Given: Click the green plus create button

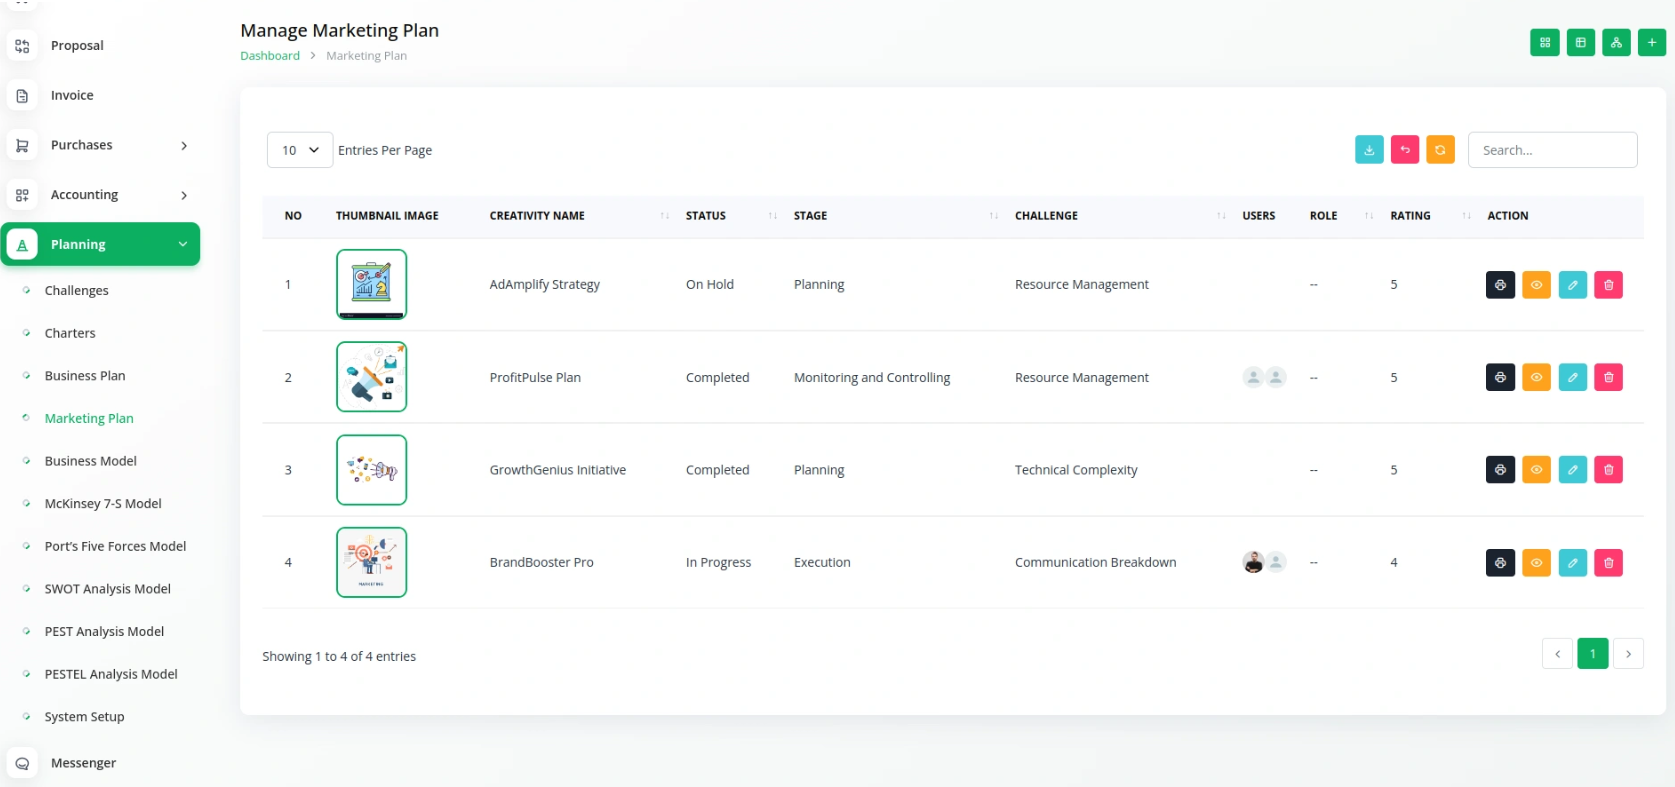Looking at the screenshot, I should coord(1651,43).
